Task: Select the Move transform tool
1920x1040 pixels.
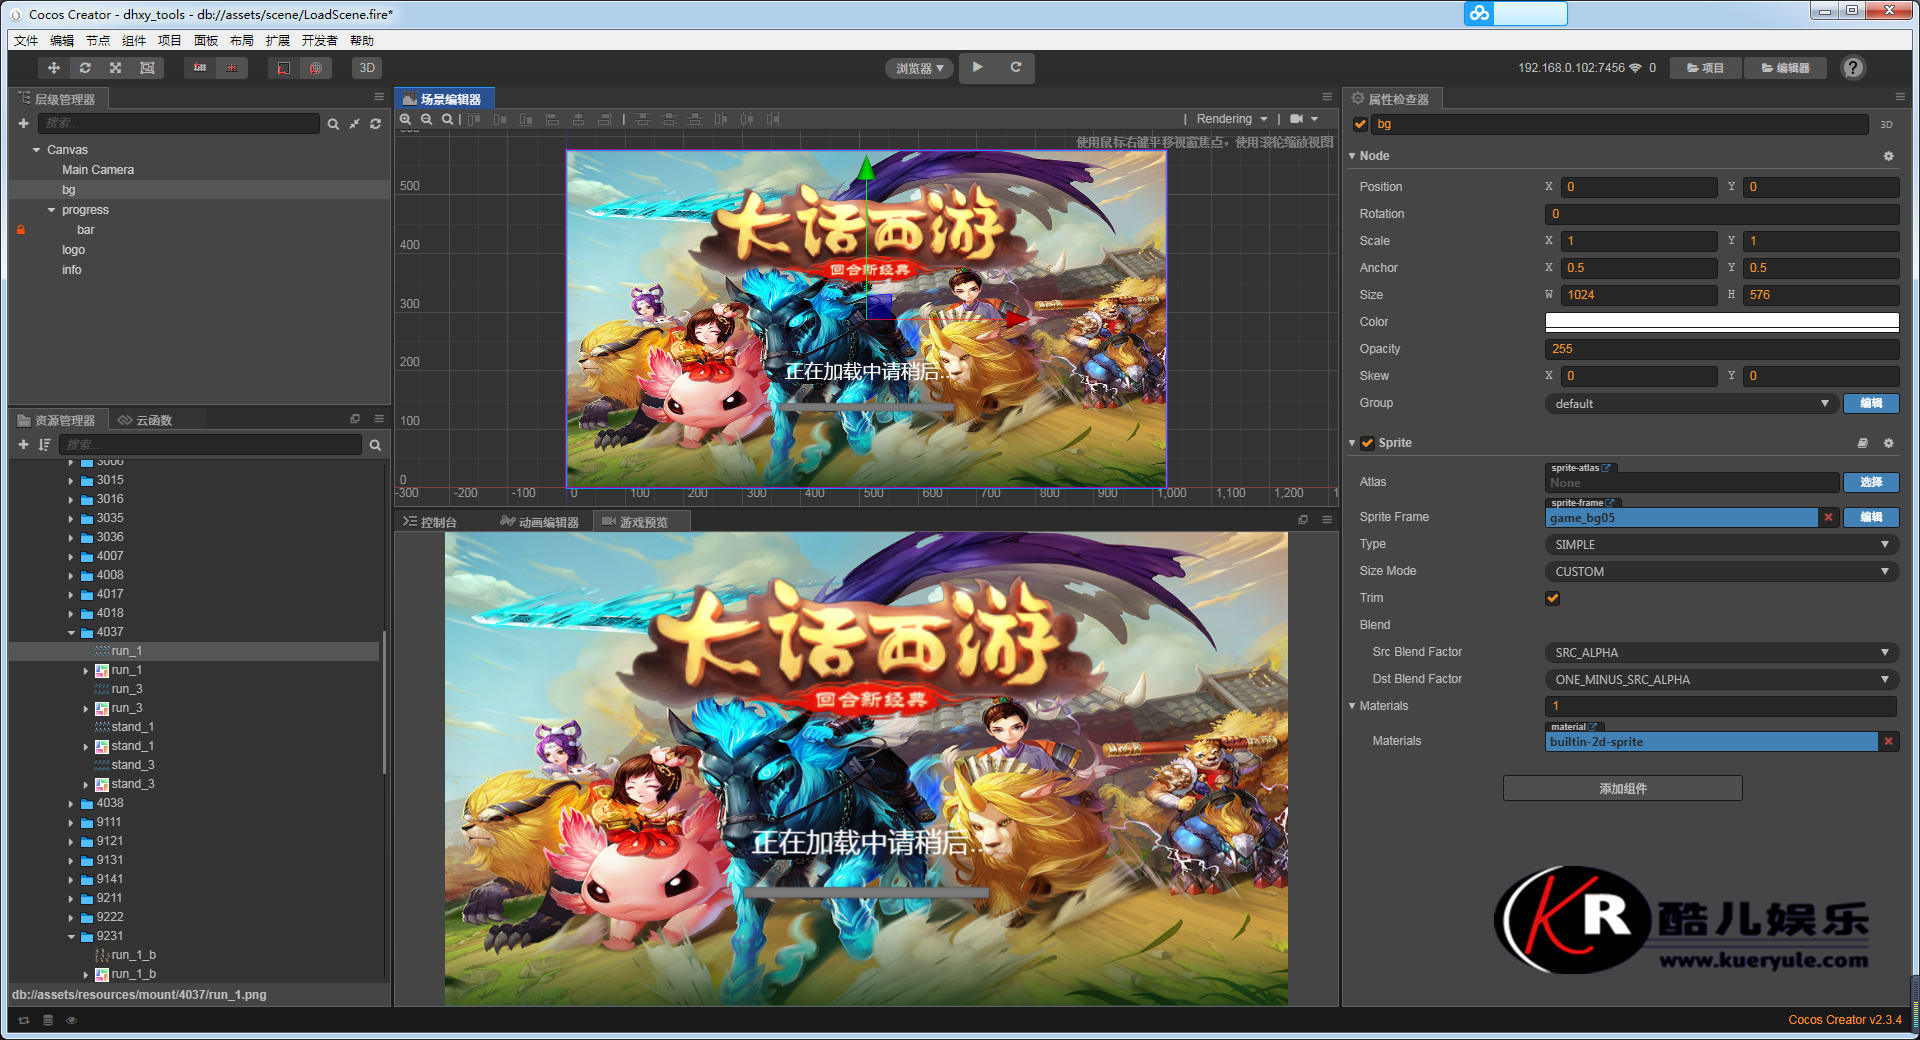Action: click(x=54, y=68)
